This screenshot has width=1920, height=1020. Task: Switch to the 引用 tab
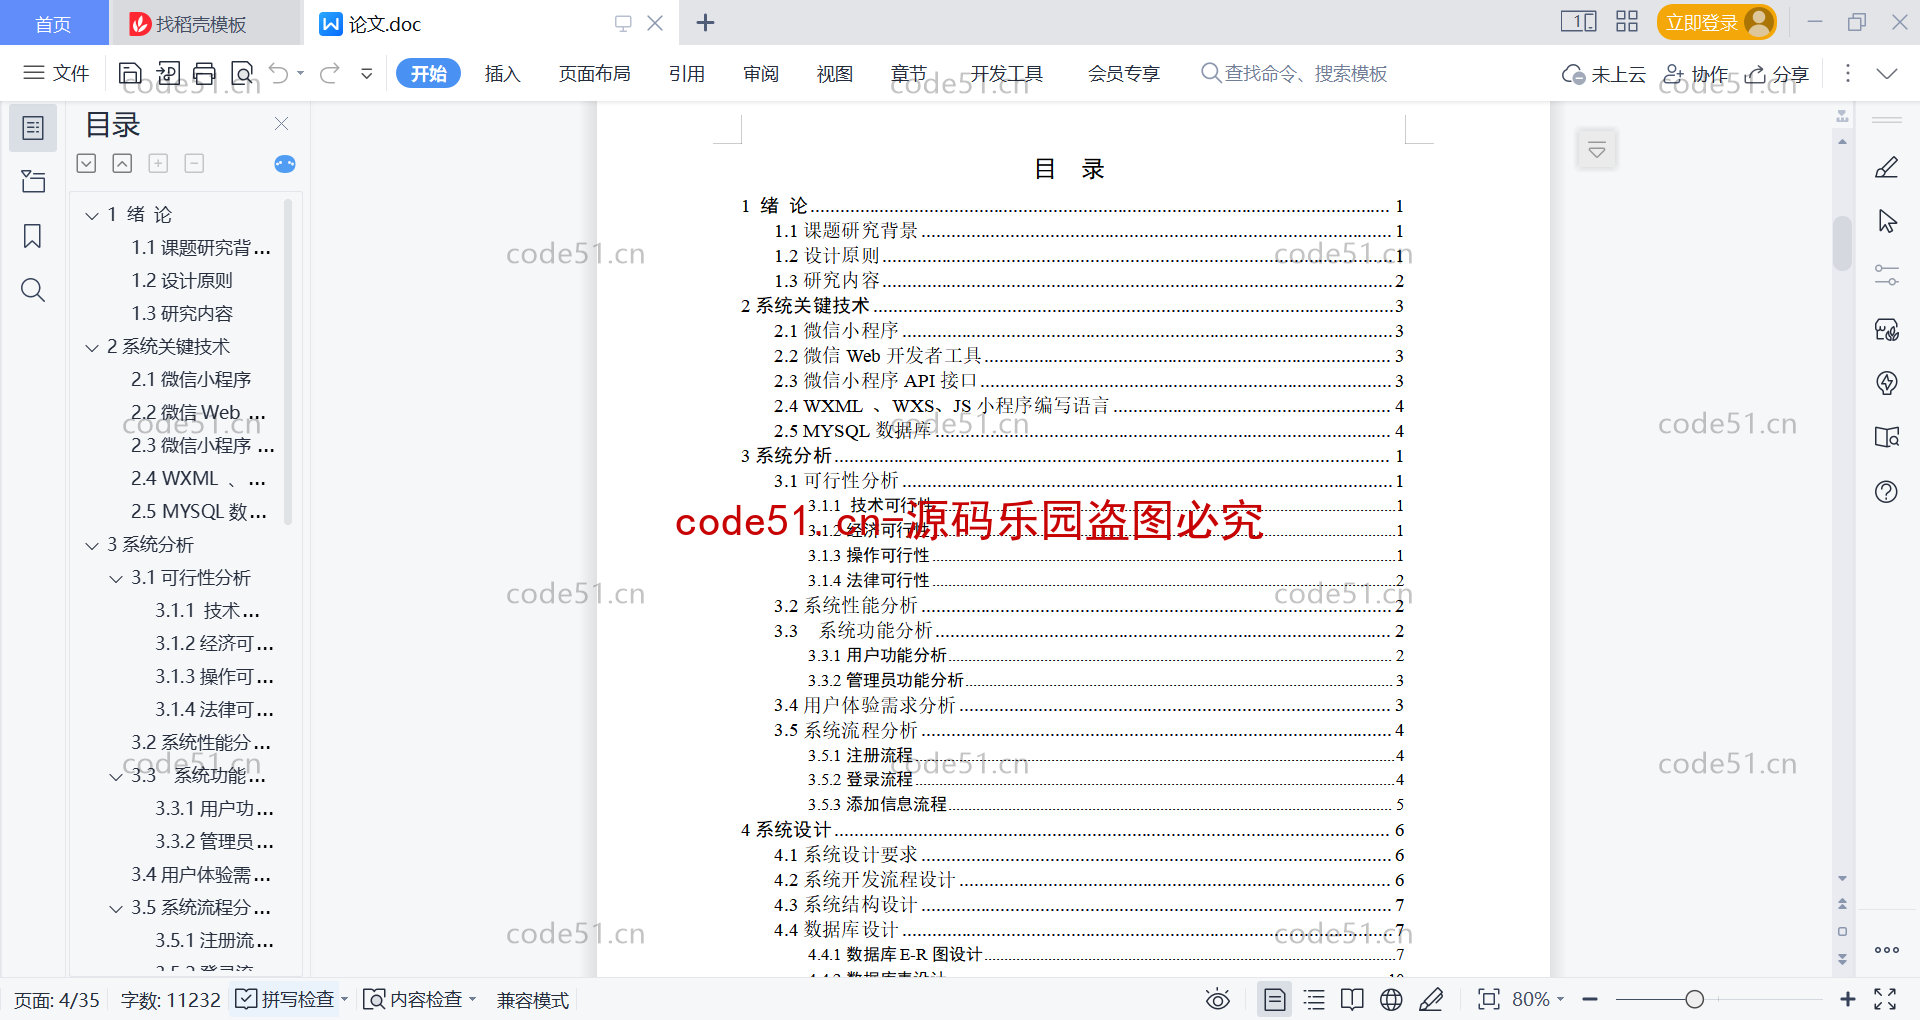[687, 73]
